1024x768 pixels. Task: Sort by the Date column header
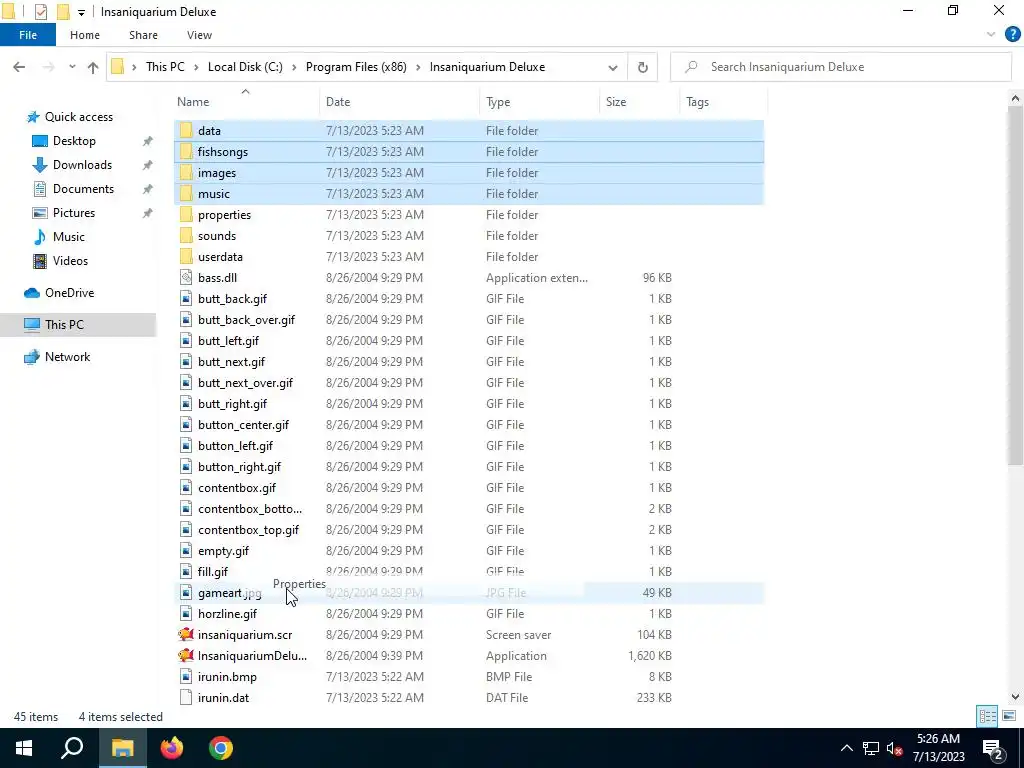coord(400,102)
